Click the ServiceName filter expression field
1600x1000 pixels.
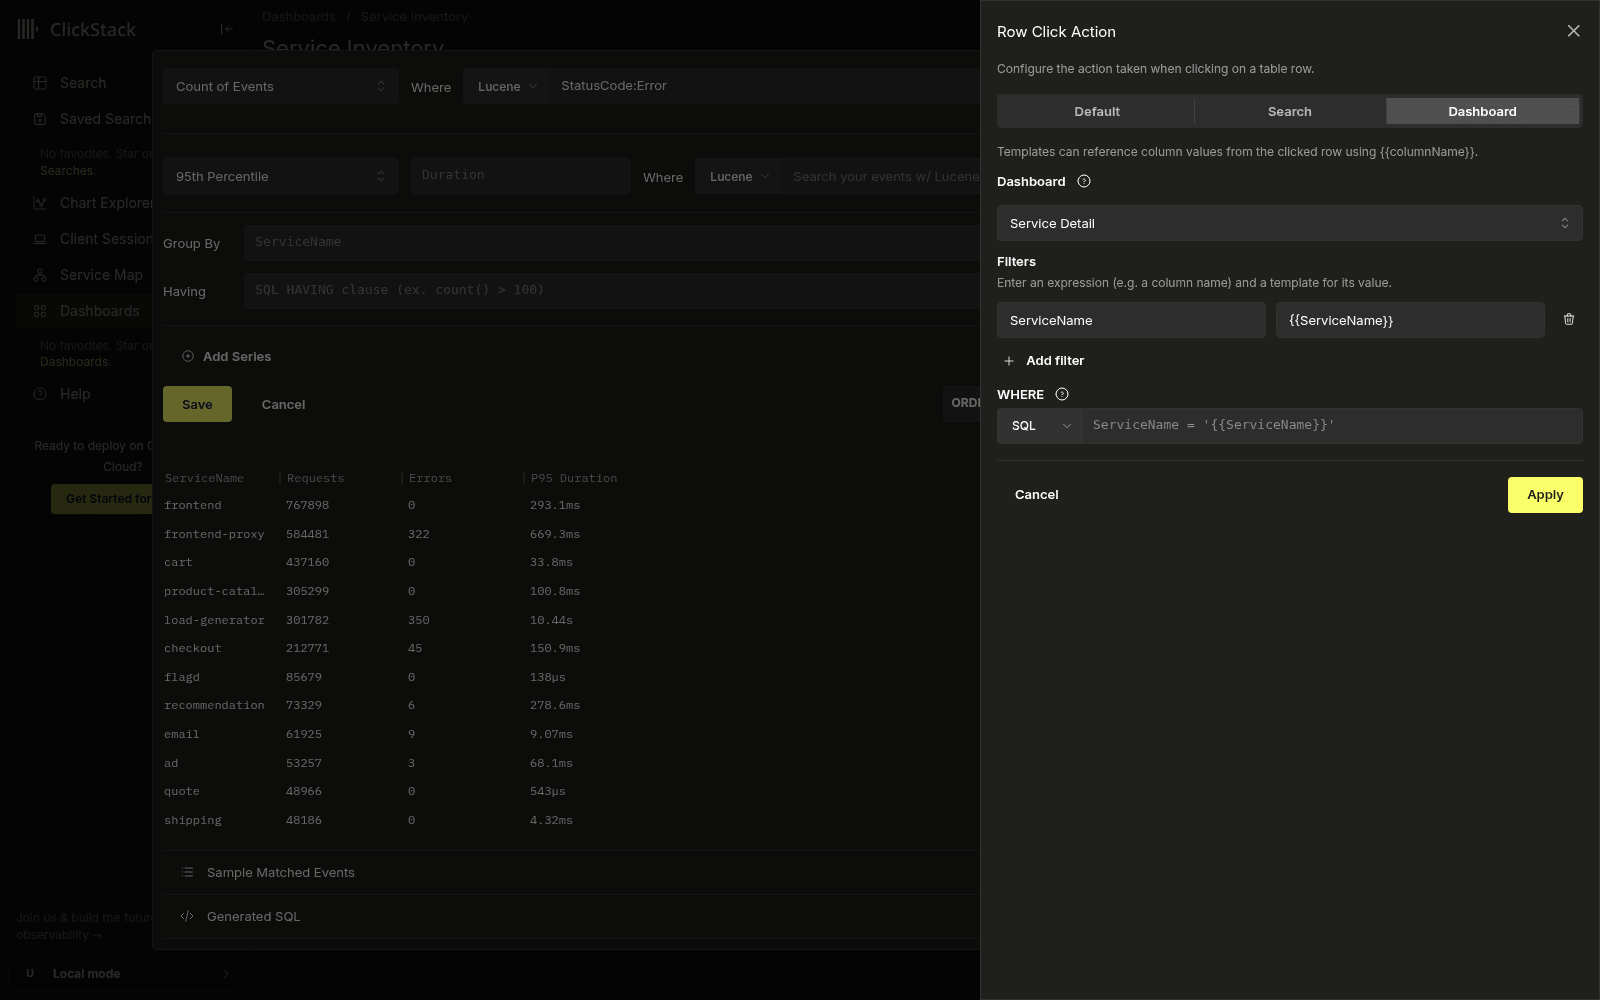(x=1131, y=320)
